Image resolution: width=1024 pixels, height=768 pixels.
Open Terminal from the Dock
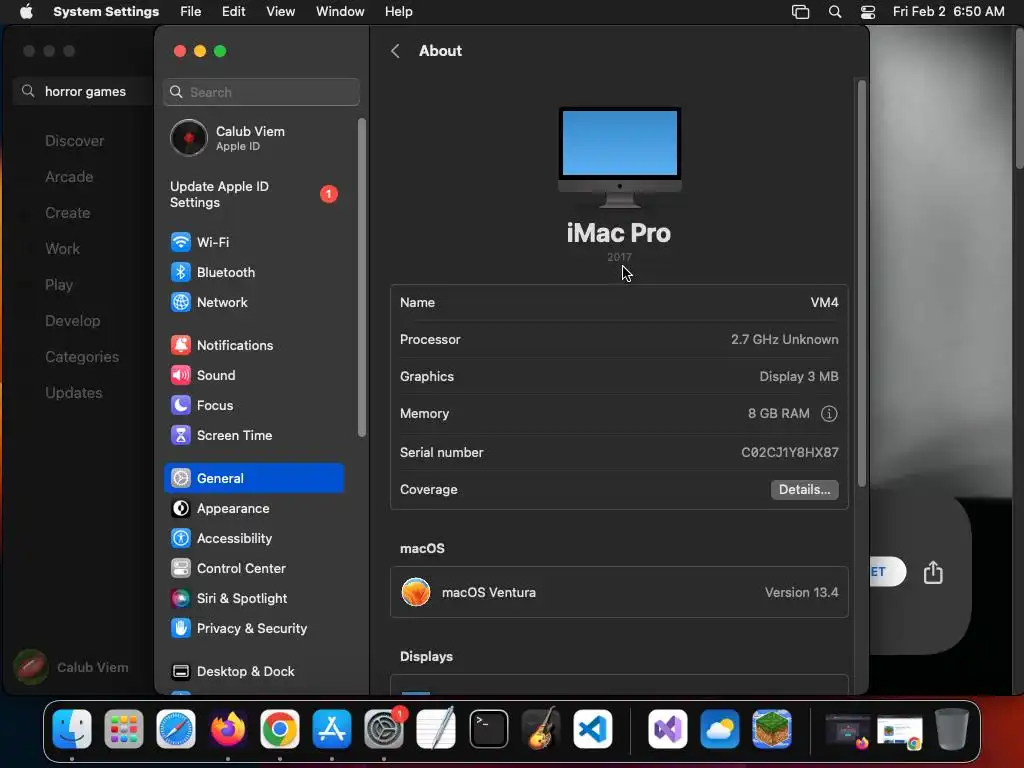[488, 729]
